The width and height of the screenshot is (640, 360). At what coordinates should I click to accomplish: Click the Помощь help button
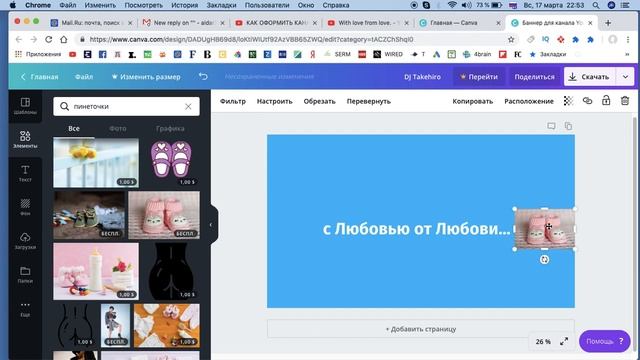tap(604, 341)
